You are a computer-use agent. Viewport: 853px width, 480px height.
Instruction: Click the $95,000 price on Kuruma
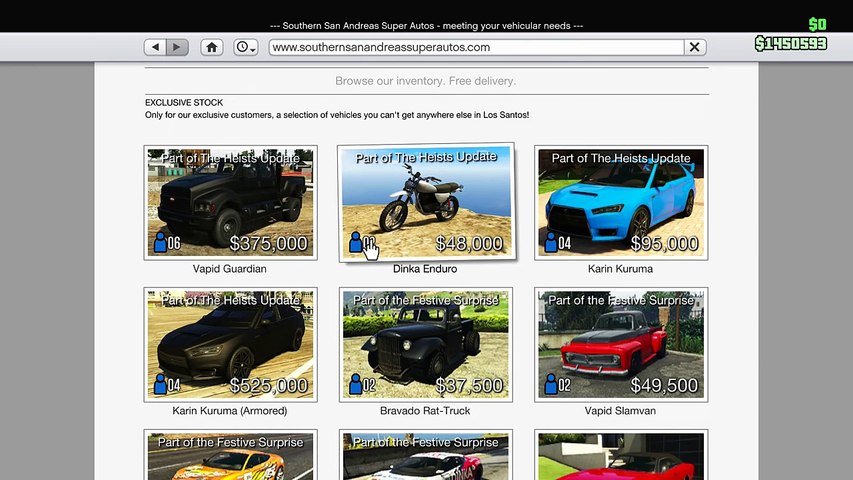[x=664, y=243]
